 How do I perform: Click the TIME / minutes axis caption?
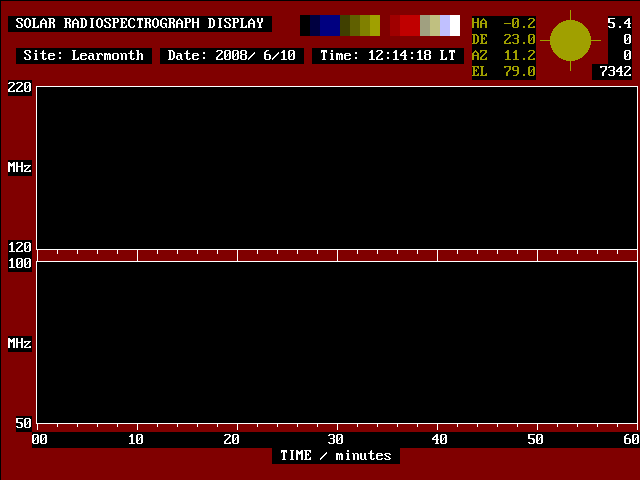[336, 456]
